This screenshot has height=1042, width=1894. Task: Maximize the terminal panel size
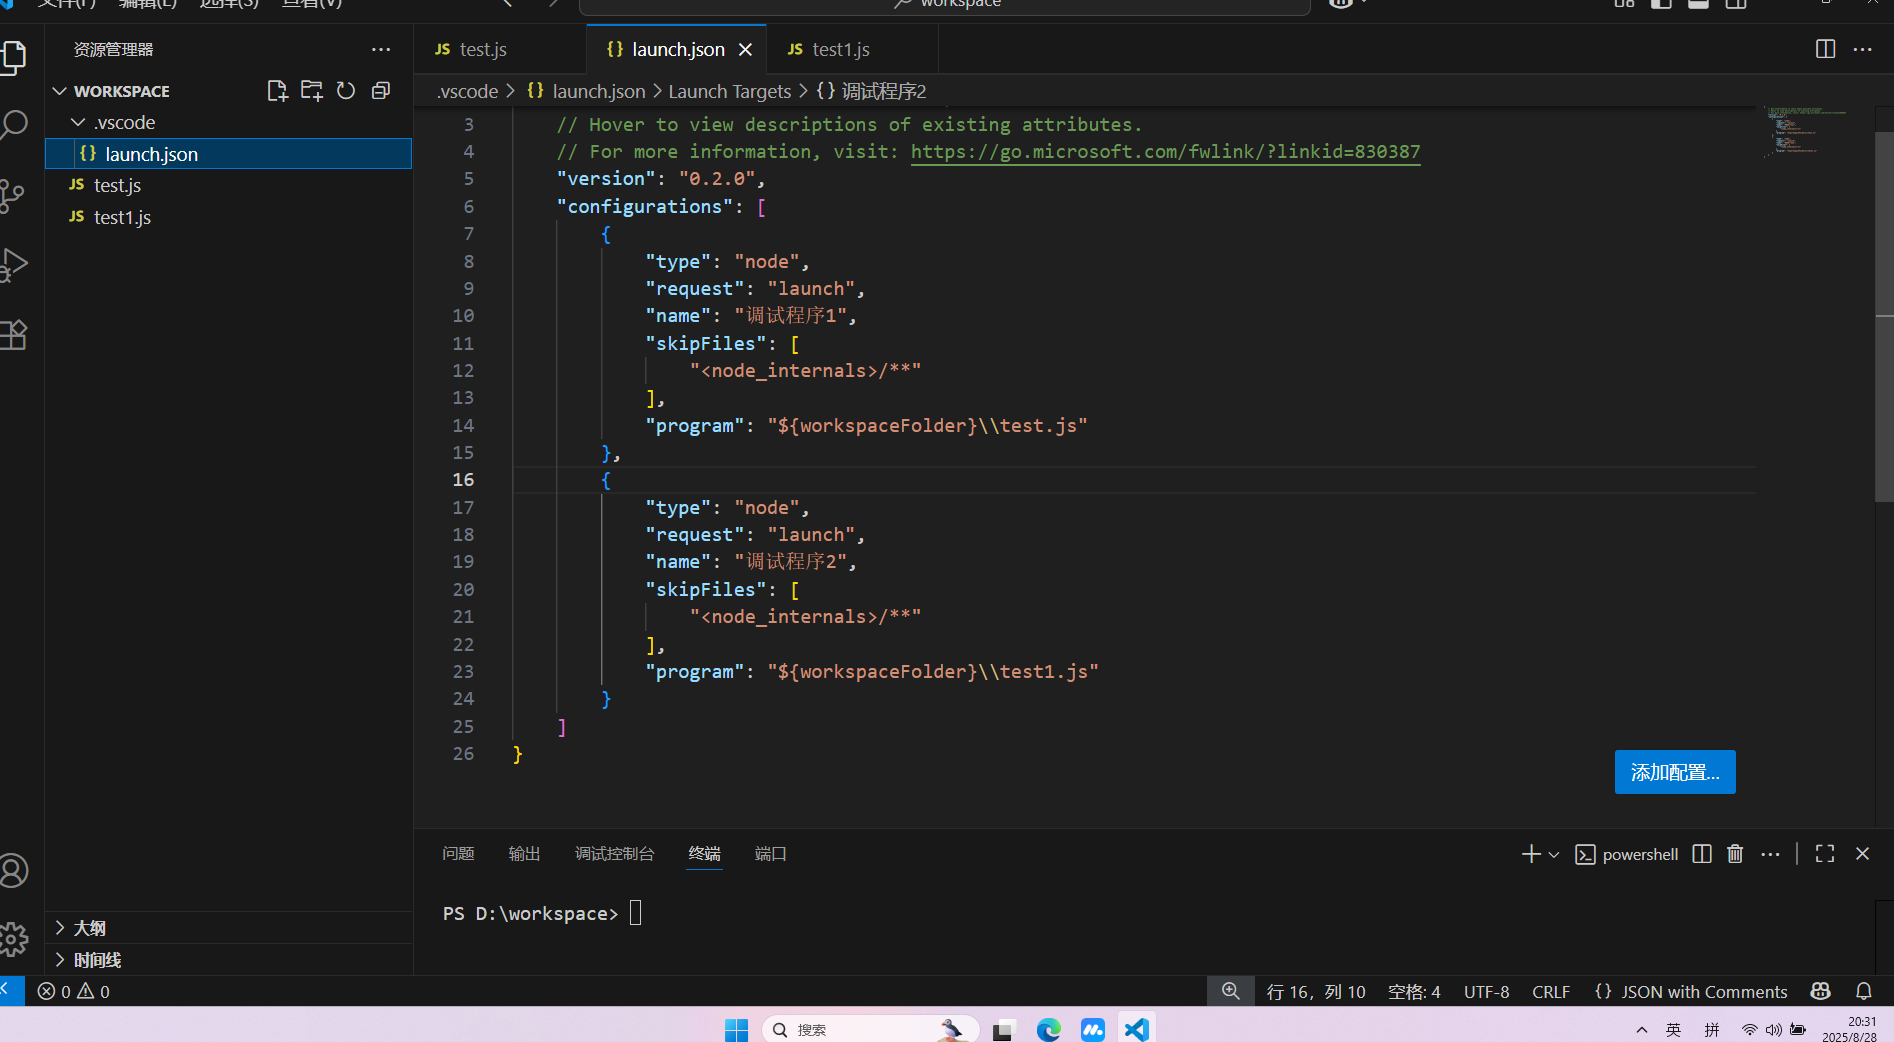(1825, 854)
